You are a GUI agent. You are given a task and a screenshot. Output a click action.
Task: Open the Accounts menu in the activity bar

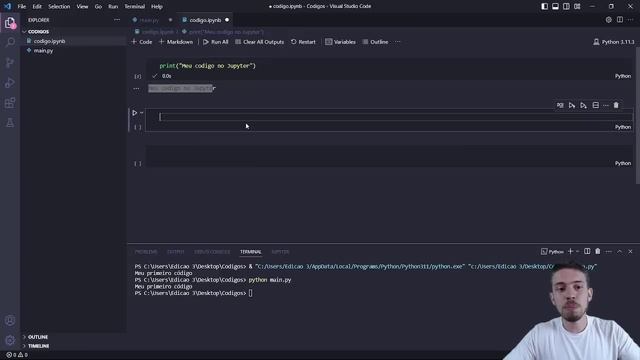tap(10, 320)
